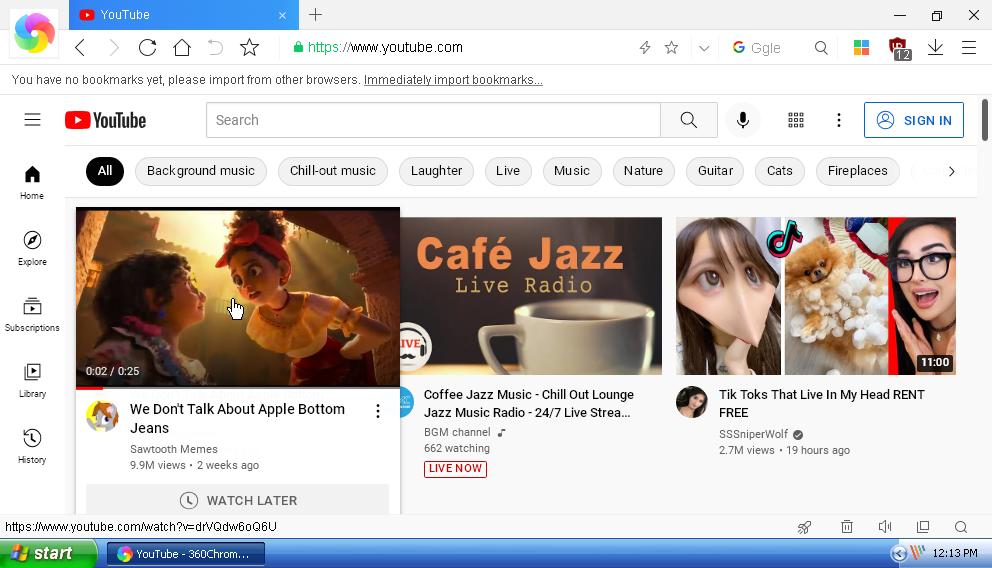The image size is (992, 568).
Task: Open Library in sidebar
Action: 32,381
